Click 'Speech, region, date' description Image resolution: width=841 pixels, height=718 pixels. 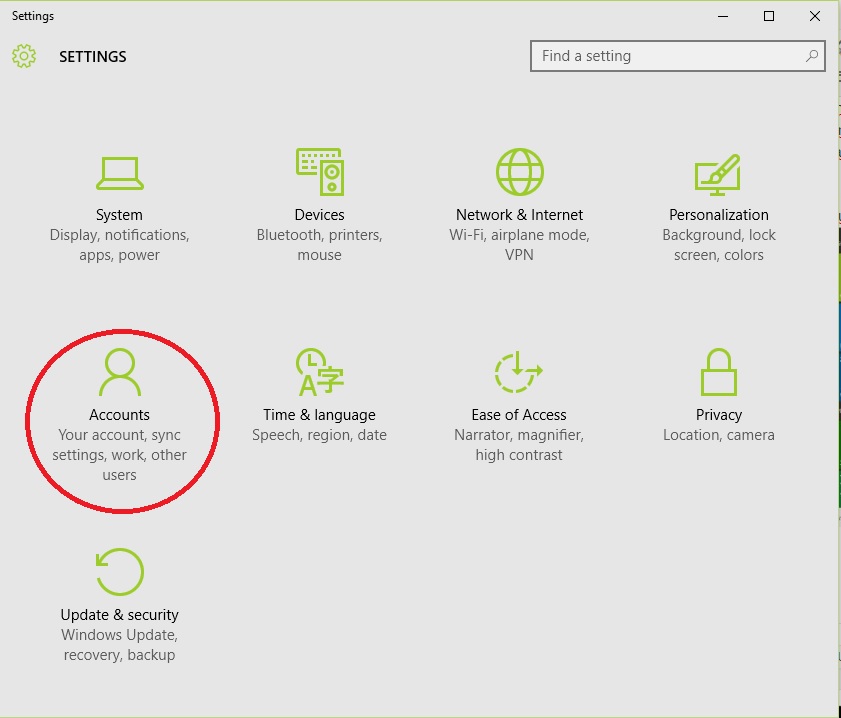[320, 435]
